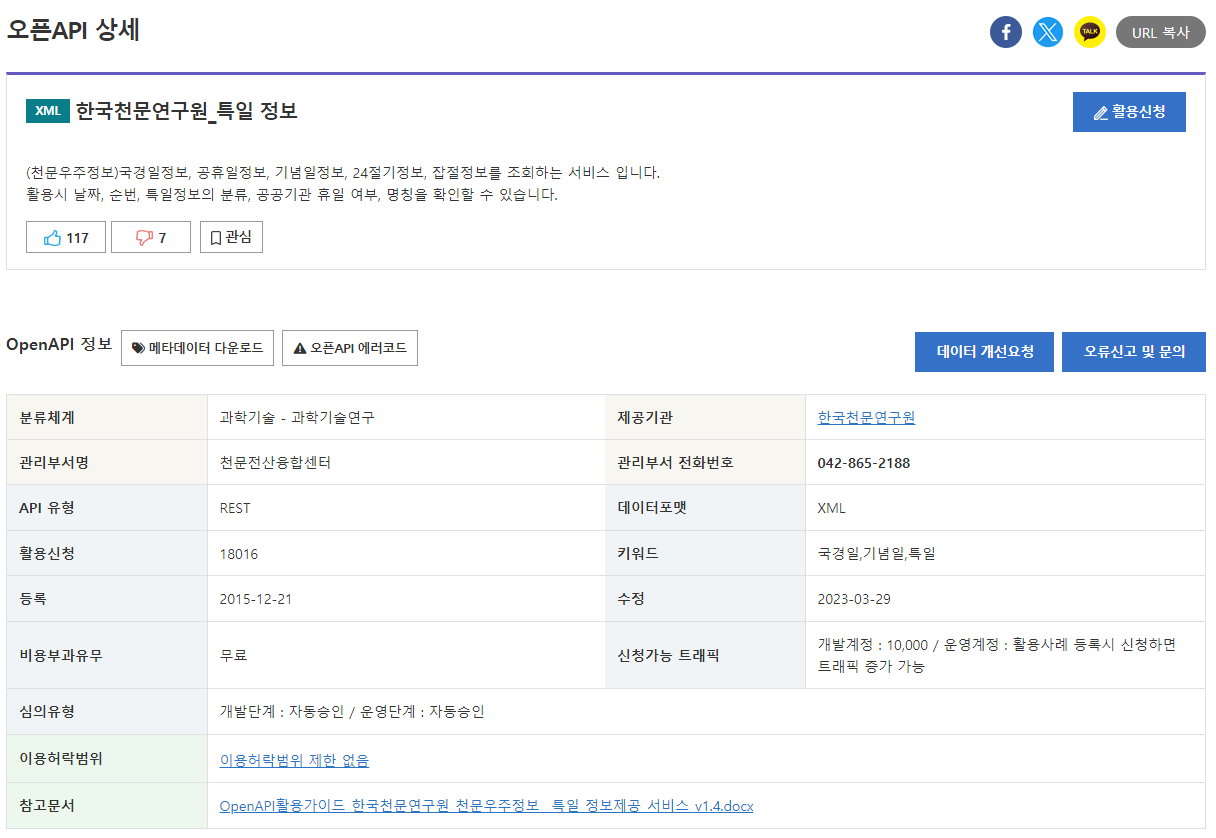Select keywords 국경일,기념일,특일
Screen dimensions: 1216x838
877,554
